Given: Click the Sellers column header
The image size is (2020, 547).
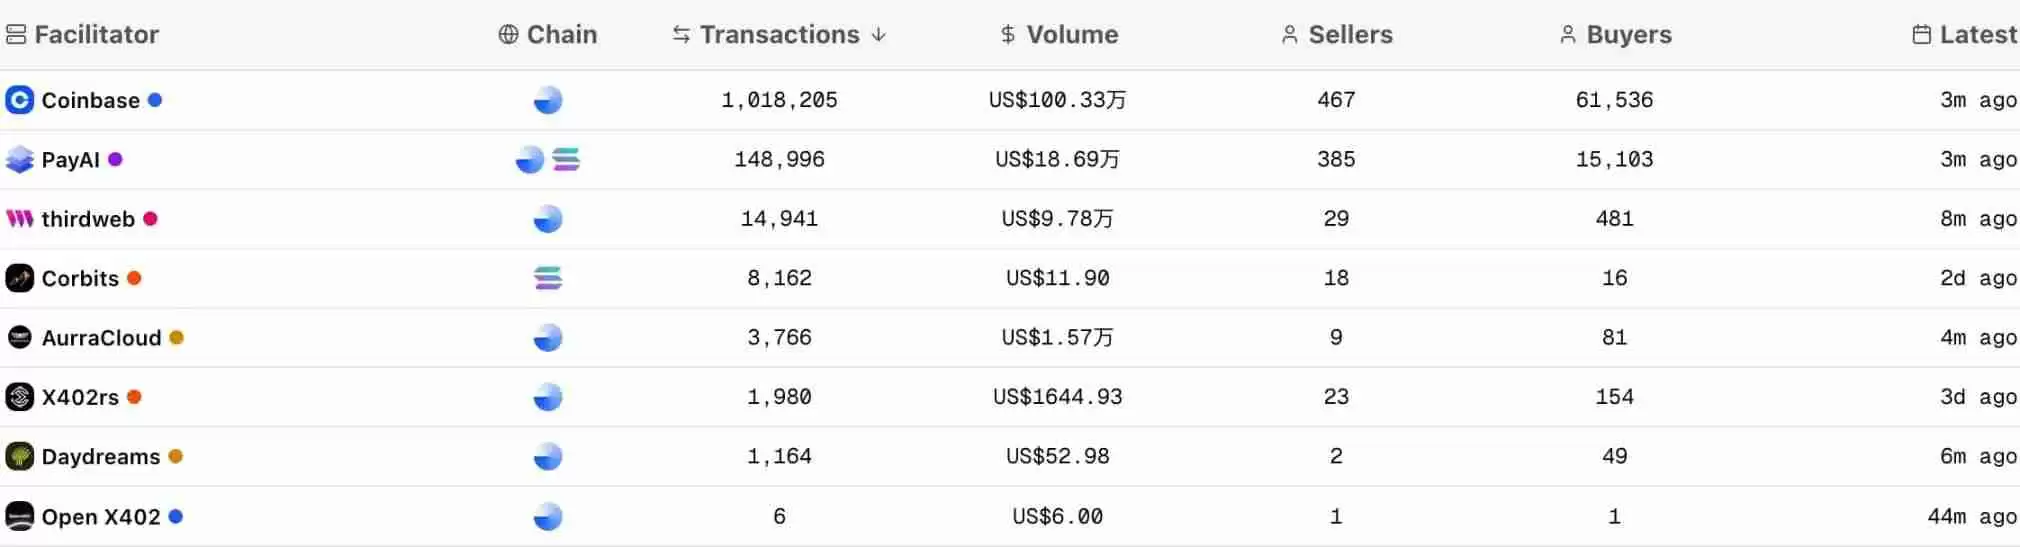Looking at the screenshot, I should pos(1349,35).
